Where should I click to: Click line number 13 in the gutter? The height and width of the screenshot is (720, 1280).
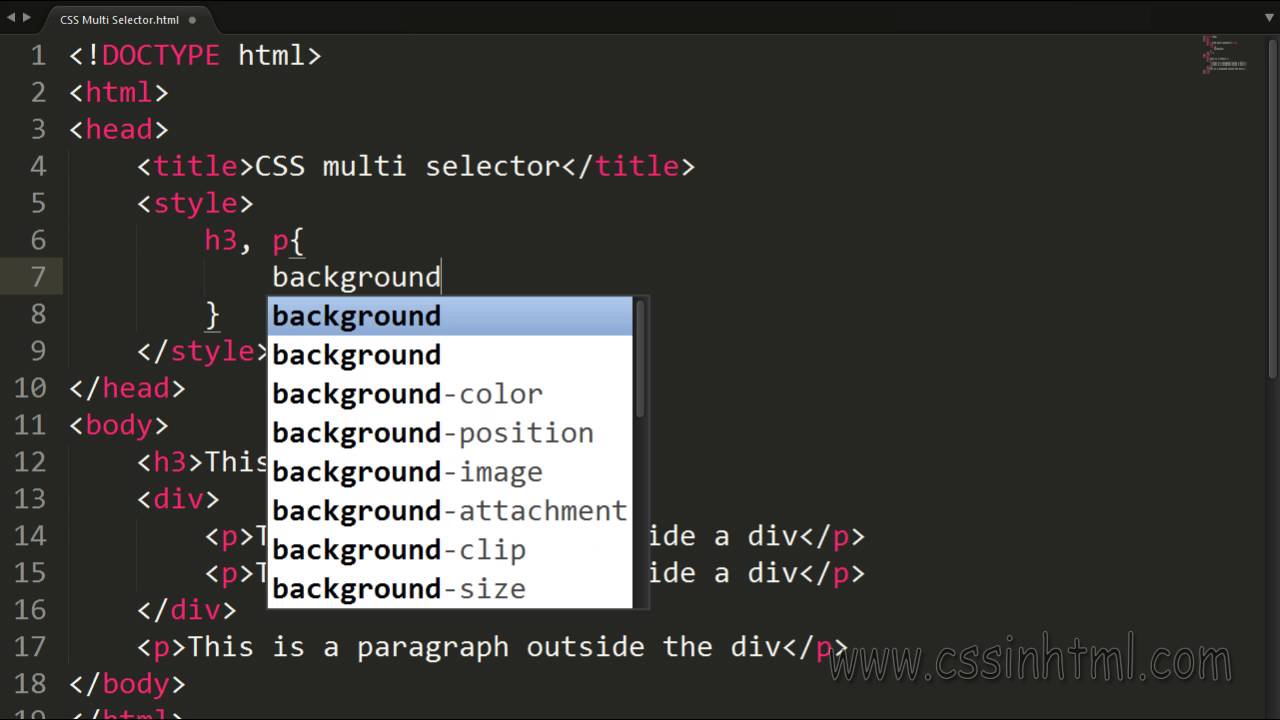pyautogui.click(x=30, y=499)
